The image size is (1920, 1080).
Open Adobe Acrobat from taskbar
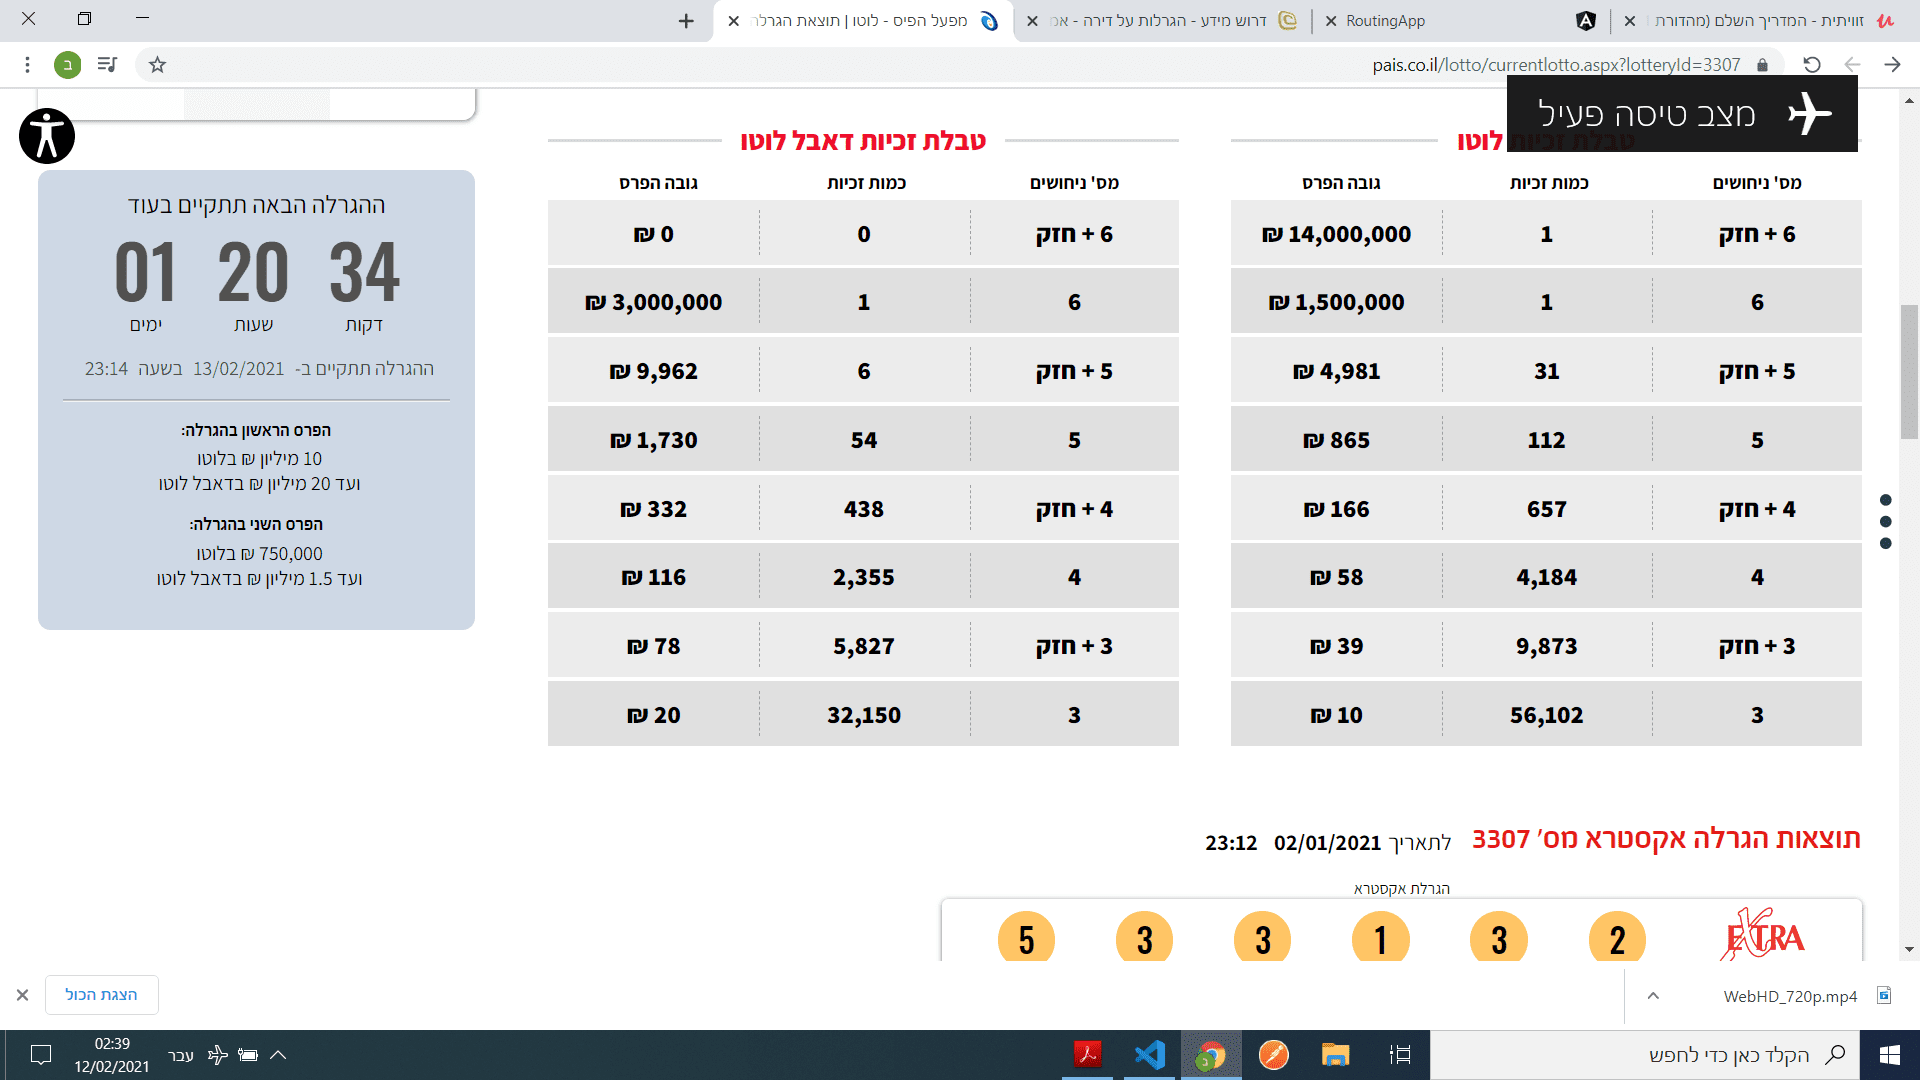[1087, 1055]
